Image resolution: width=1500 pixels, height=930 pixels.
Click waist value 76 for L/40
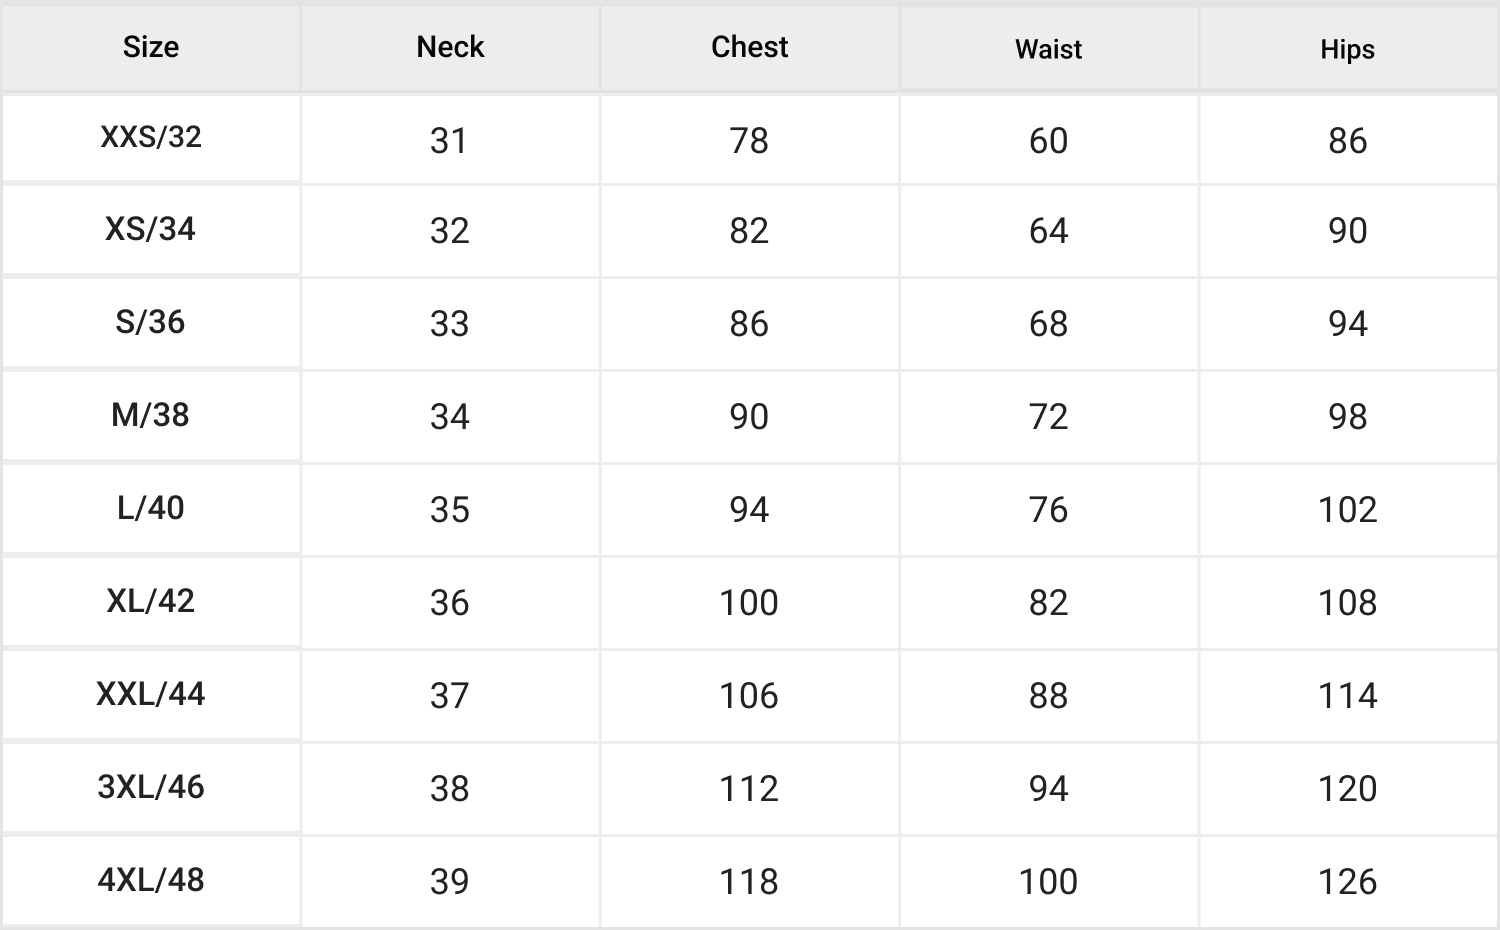(1048, 510)
